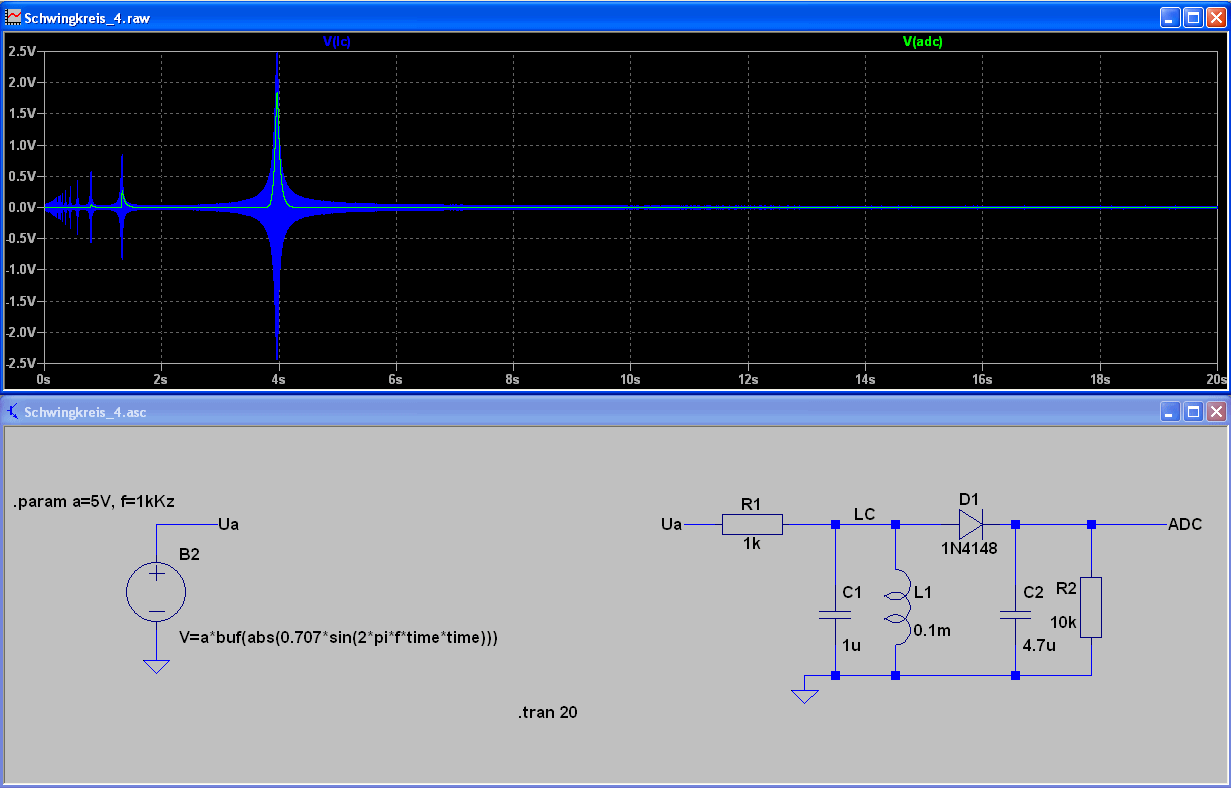The image size is (1231, 788).
Task: Click the LC net label
Action: (865, 514)
